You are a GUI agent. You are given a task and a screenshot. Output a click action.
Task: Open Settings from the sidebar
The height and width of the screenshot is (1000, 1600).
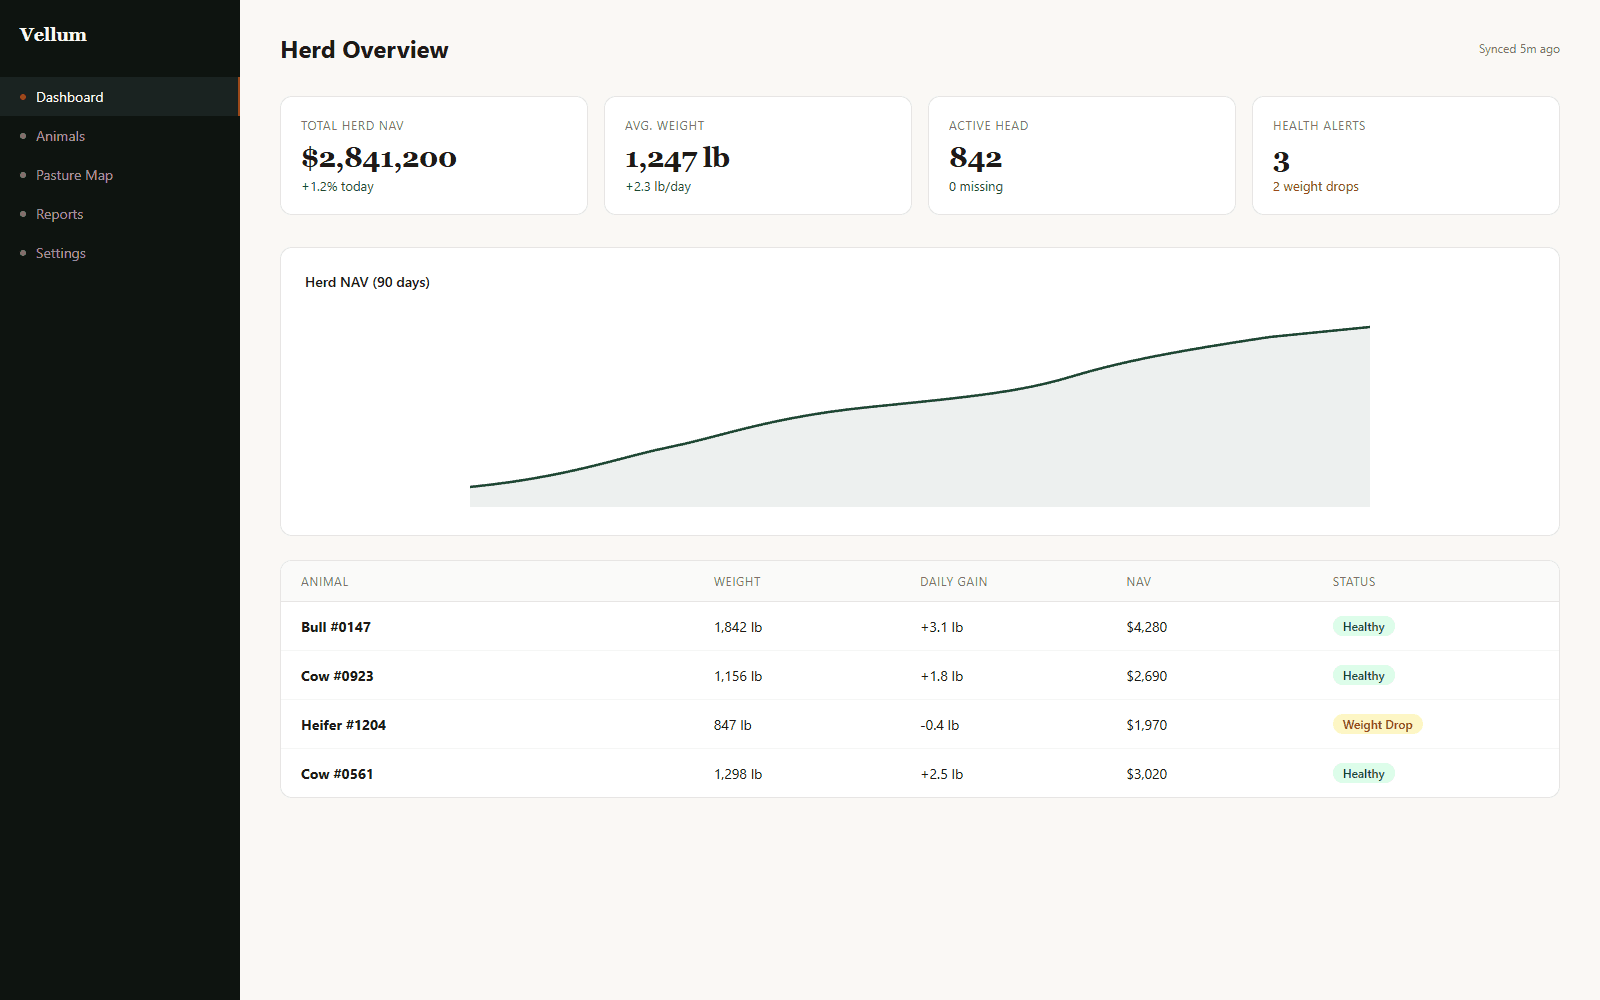(x=60, y=253)
